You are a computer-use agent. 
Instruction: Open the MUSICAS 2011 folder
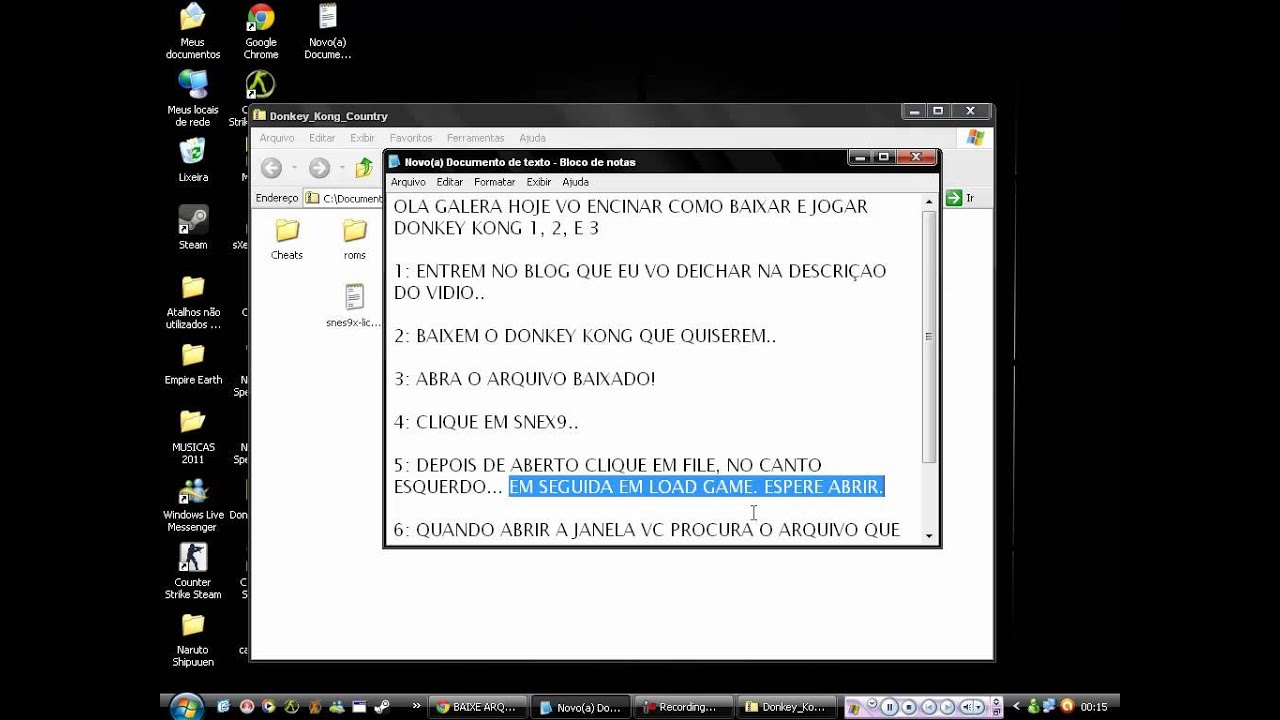click(x=193, y=436)
